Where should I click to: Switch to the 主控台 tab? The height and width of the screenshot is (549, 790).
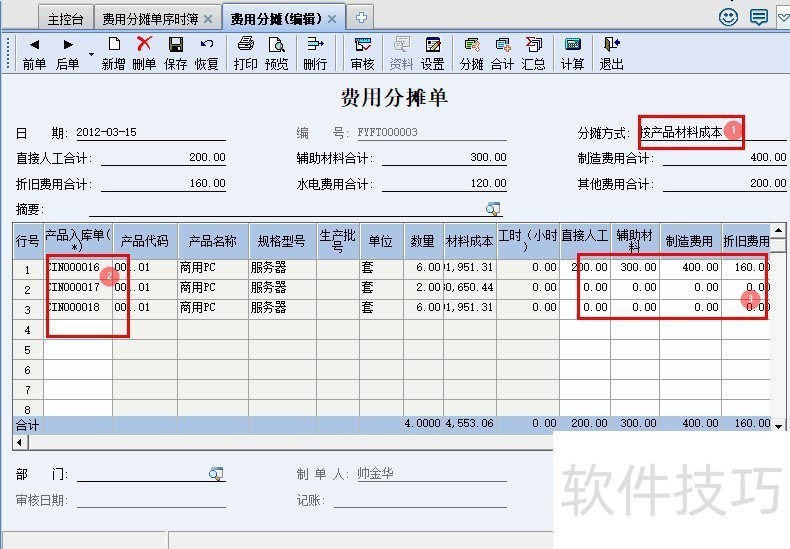66,18
